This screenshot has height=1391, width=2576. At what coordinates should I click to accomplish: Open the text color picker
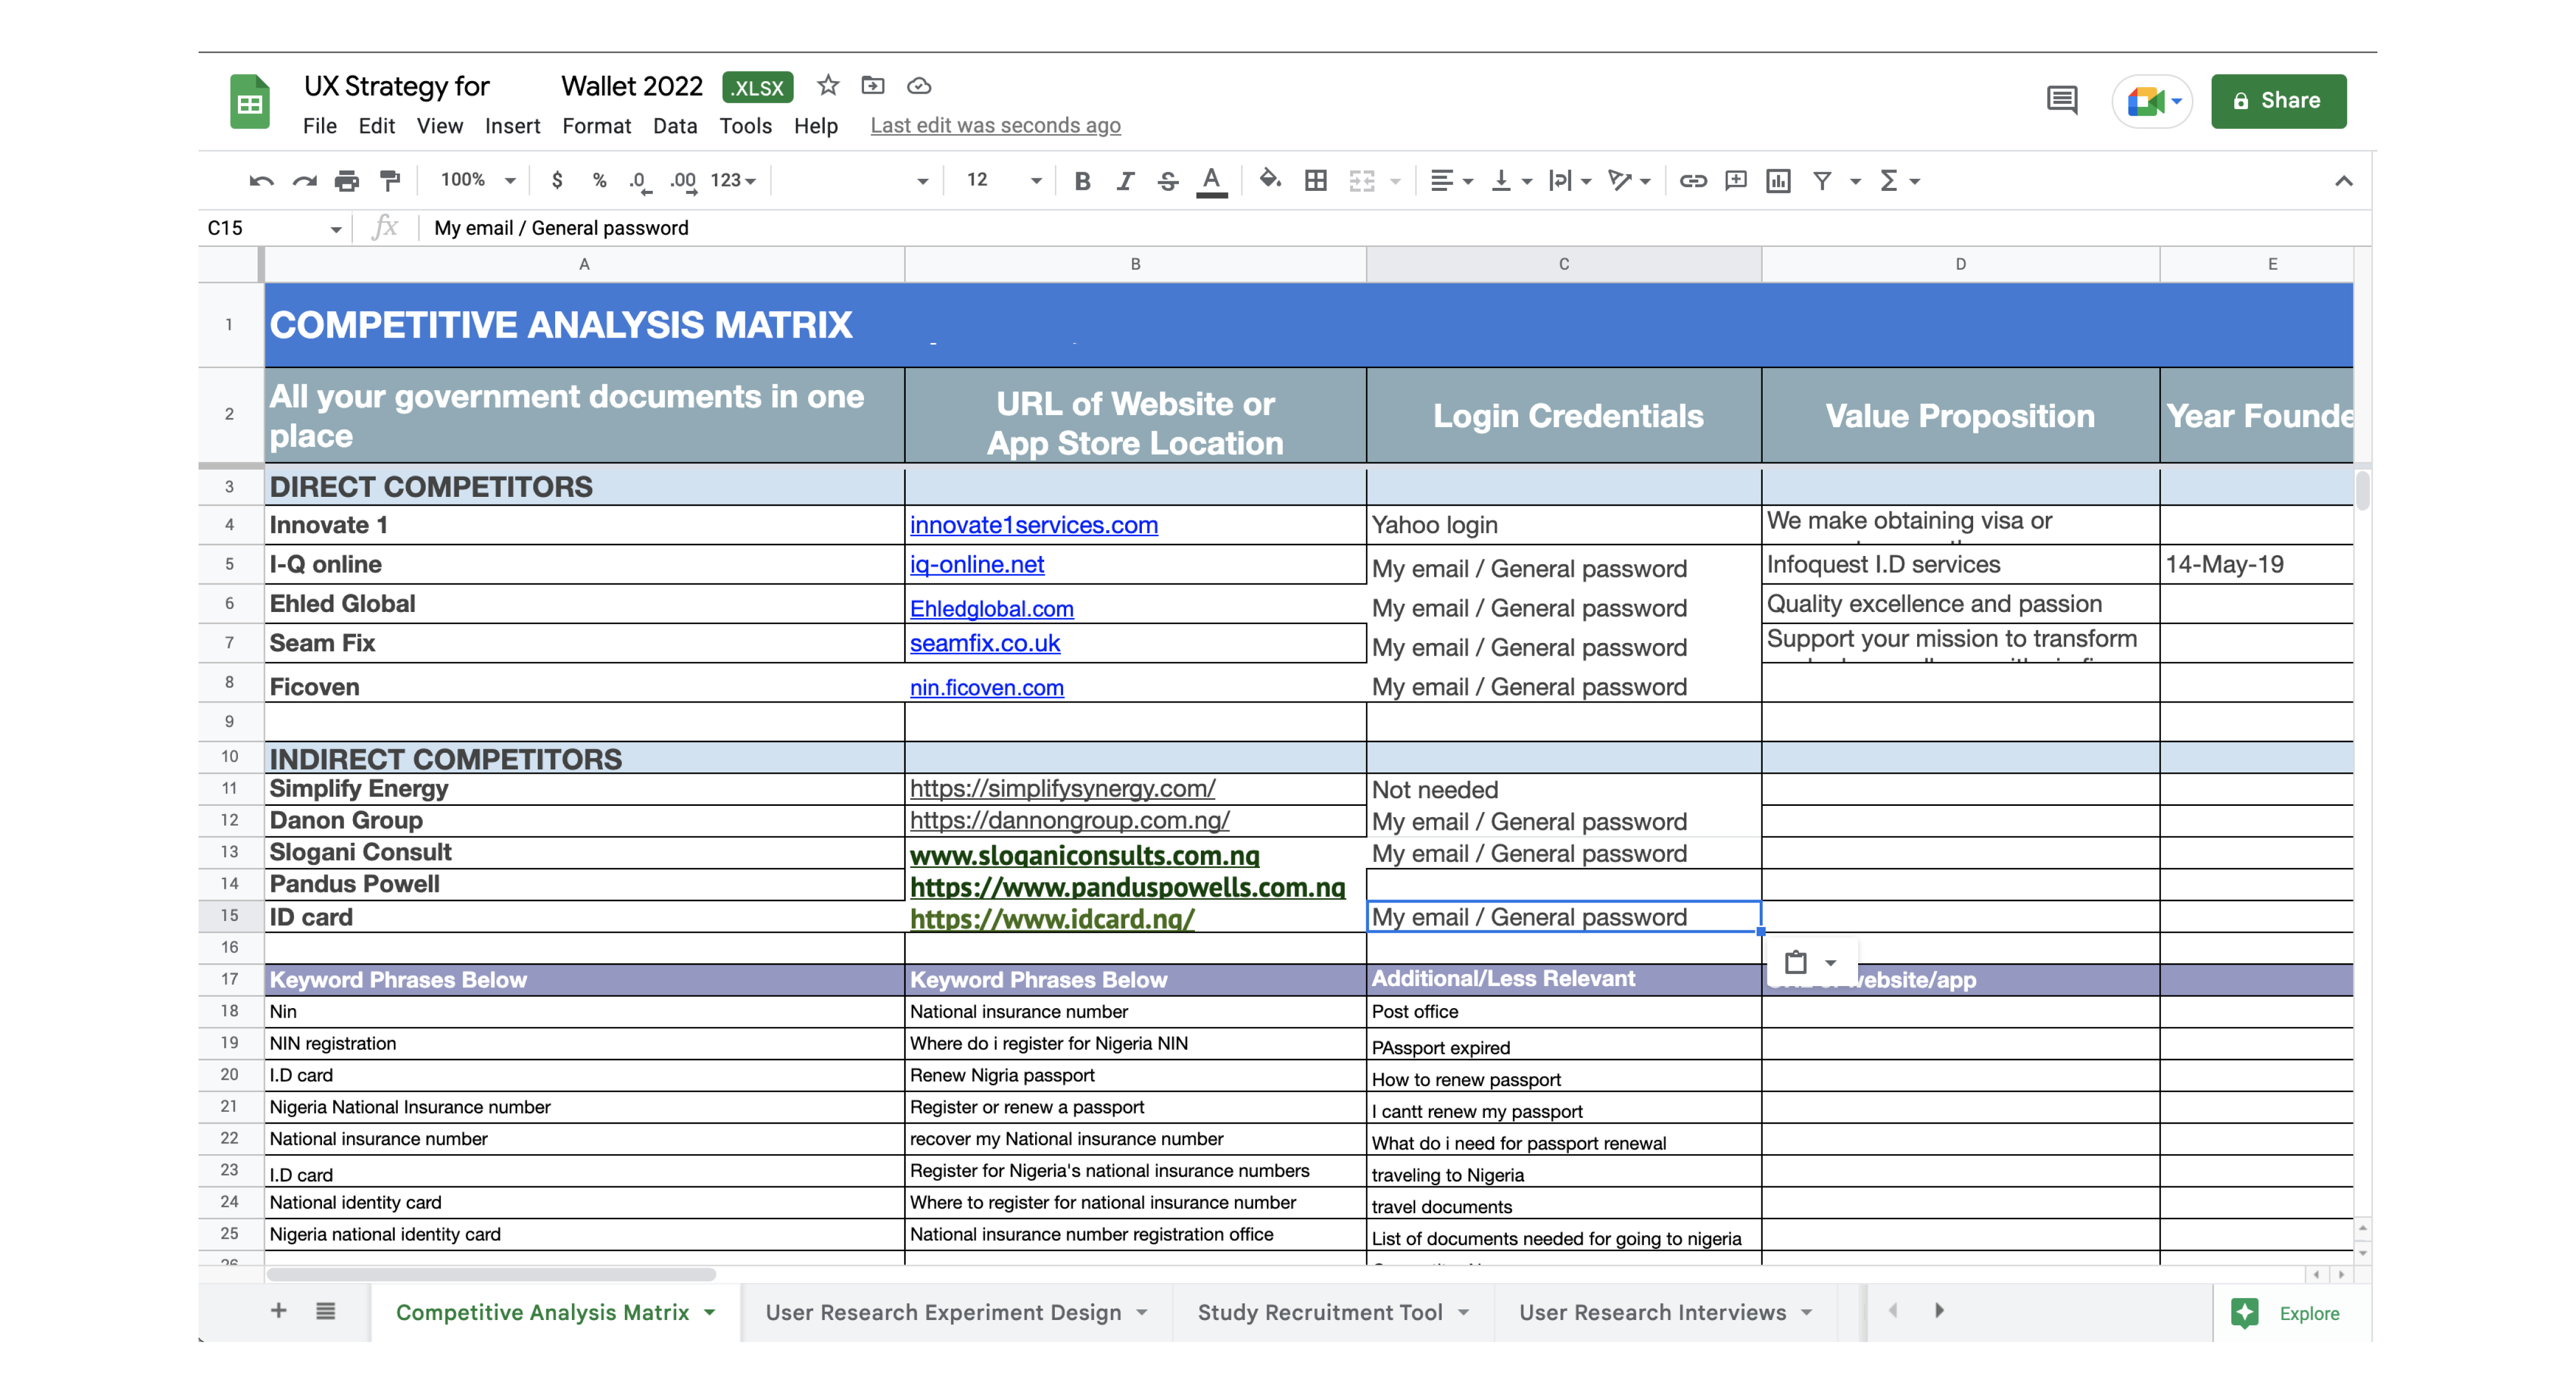1212,182
